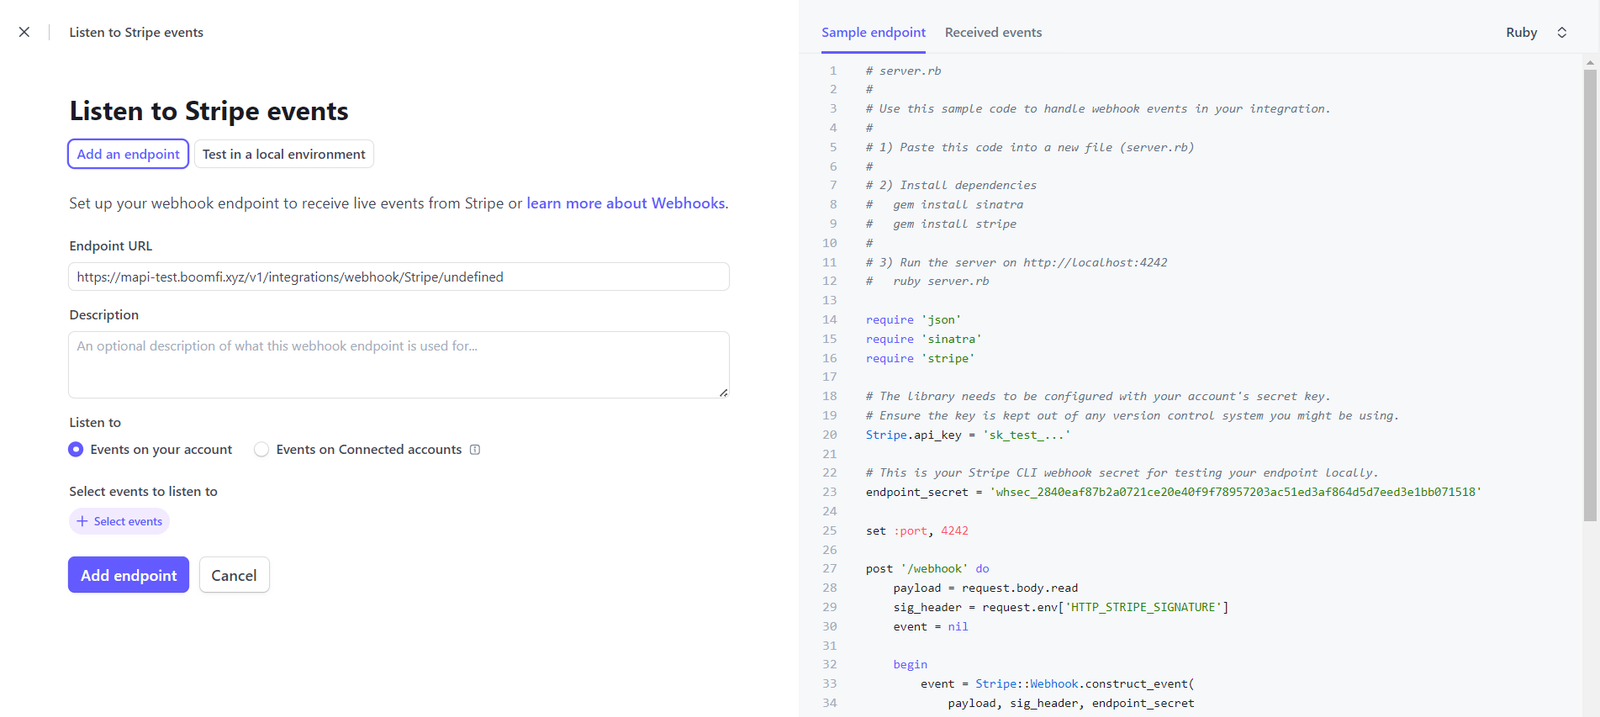Click the "require 'stripe'" code line
Screen dimensions: 1600x717
920,358
